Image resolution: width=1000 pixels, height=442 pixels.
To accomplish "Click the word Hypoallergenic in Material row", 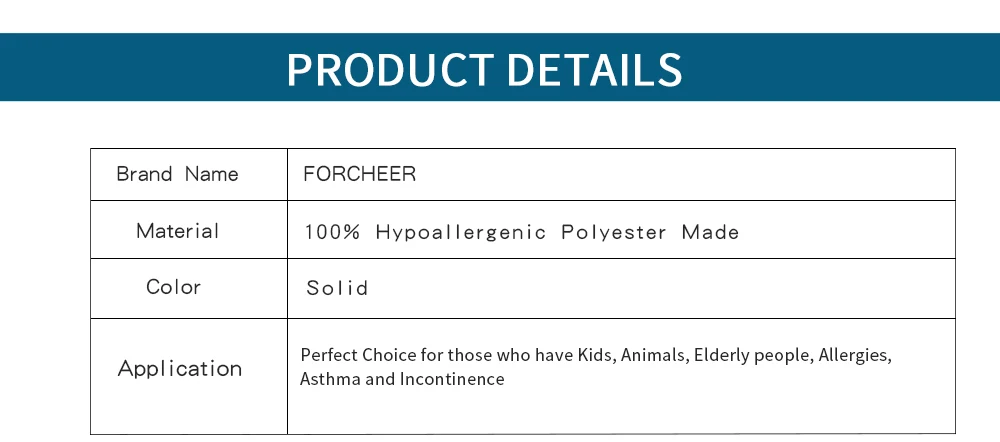I will tap(460, 232).
